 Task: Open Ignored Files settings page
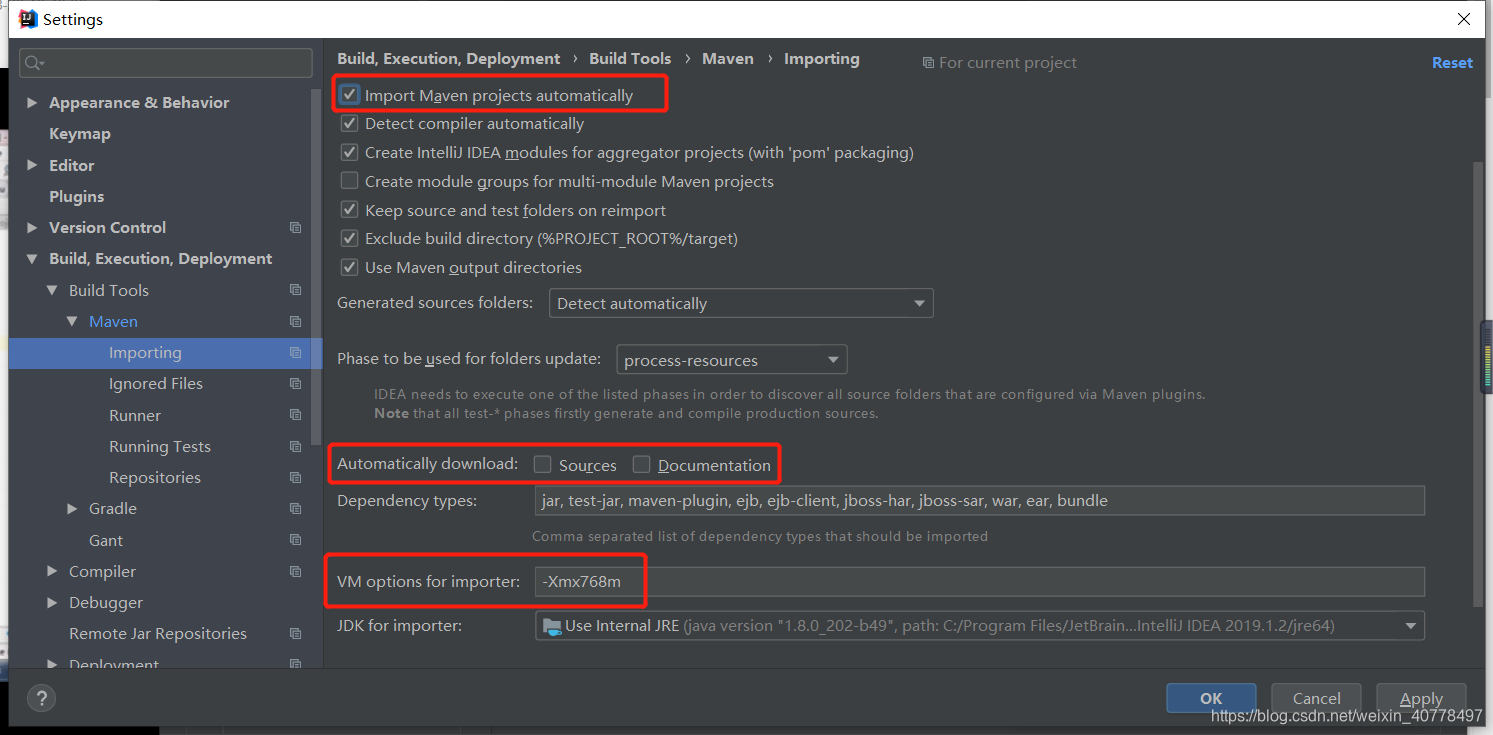[x=156, y=384]
